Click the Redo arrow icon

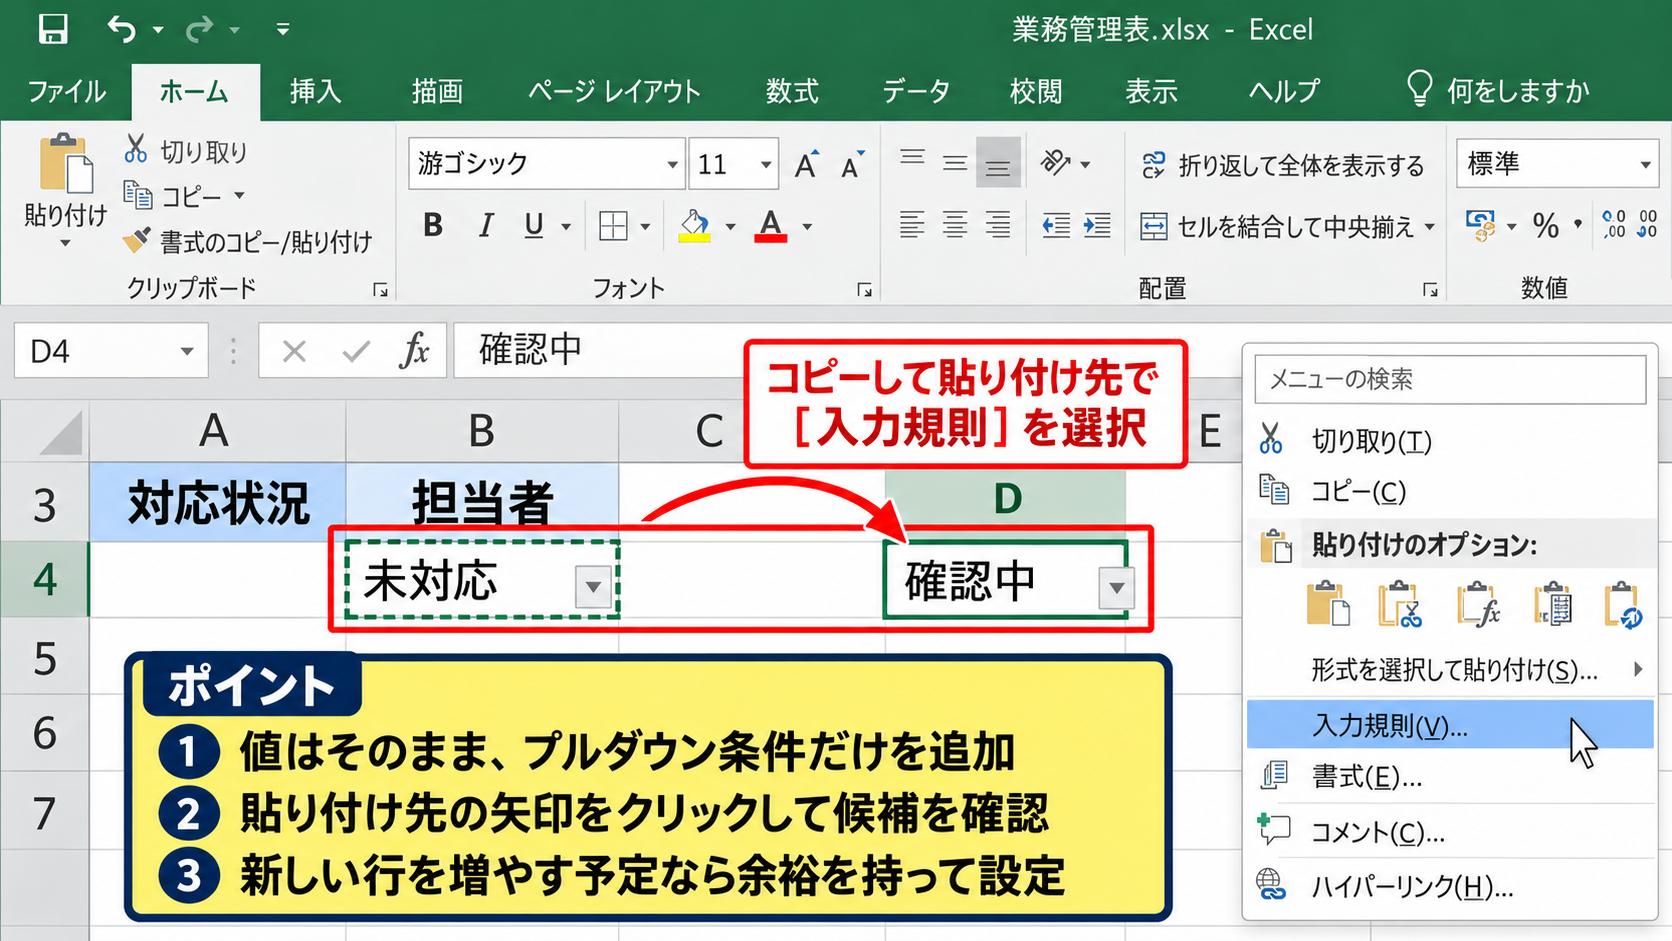click(x=200, y=30)
